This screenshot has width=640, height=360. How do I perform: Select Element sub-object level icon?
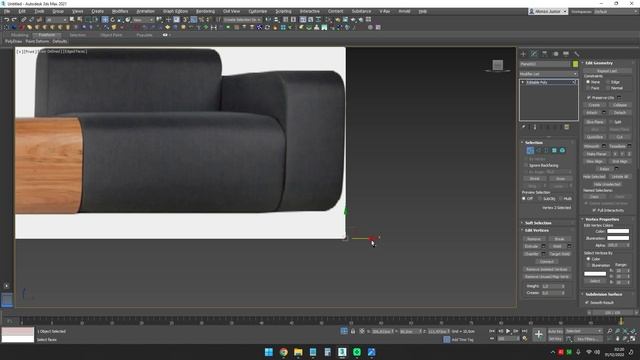coord(562,151)
